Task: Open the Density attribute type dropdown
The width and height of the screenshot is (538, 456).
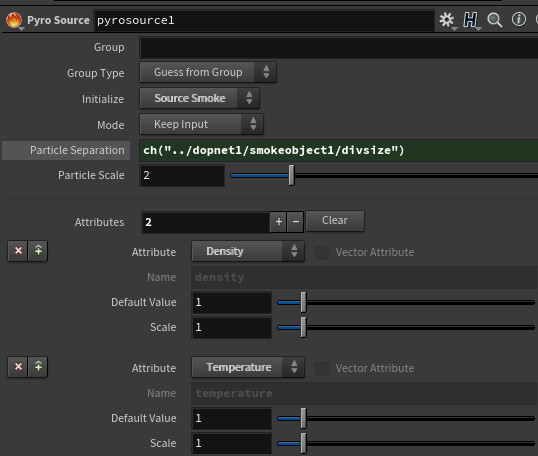Action: 248,252
